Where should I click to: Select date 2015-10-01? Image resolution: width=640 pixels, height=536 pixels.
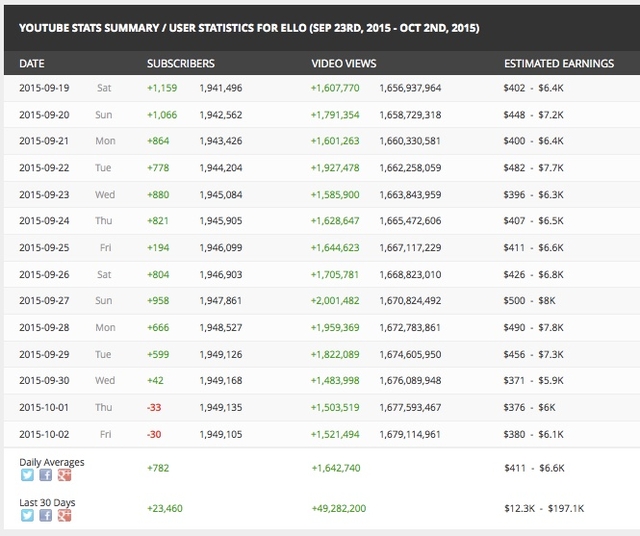[44, 407]
